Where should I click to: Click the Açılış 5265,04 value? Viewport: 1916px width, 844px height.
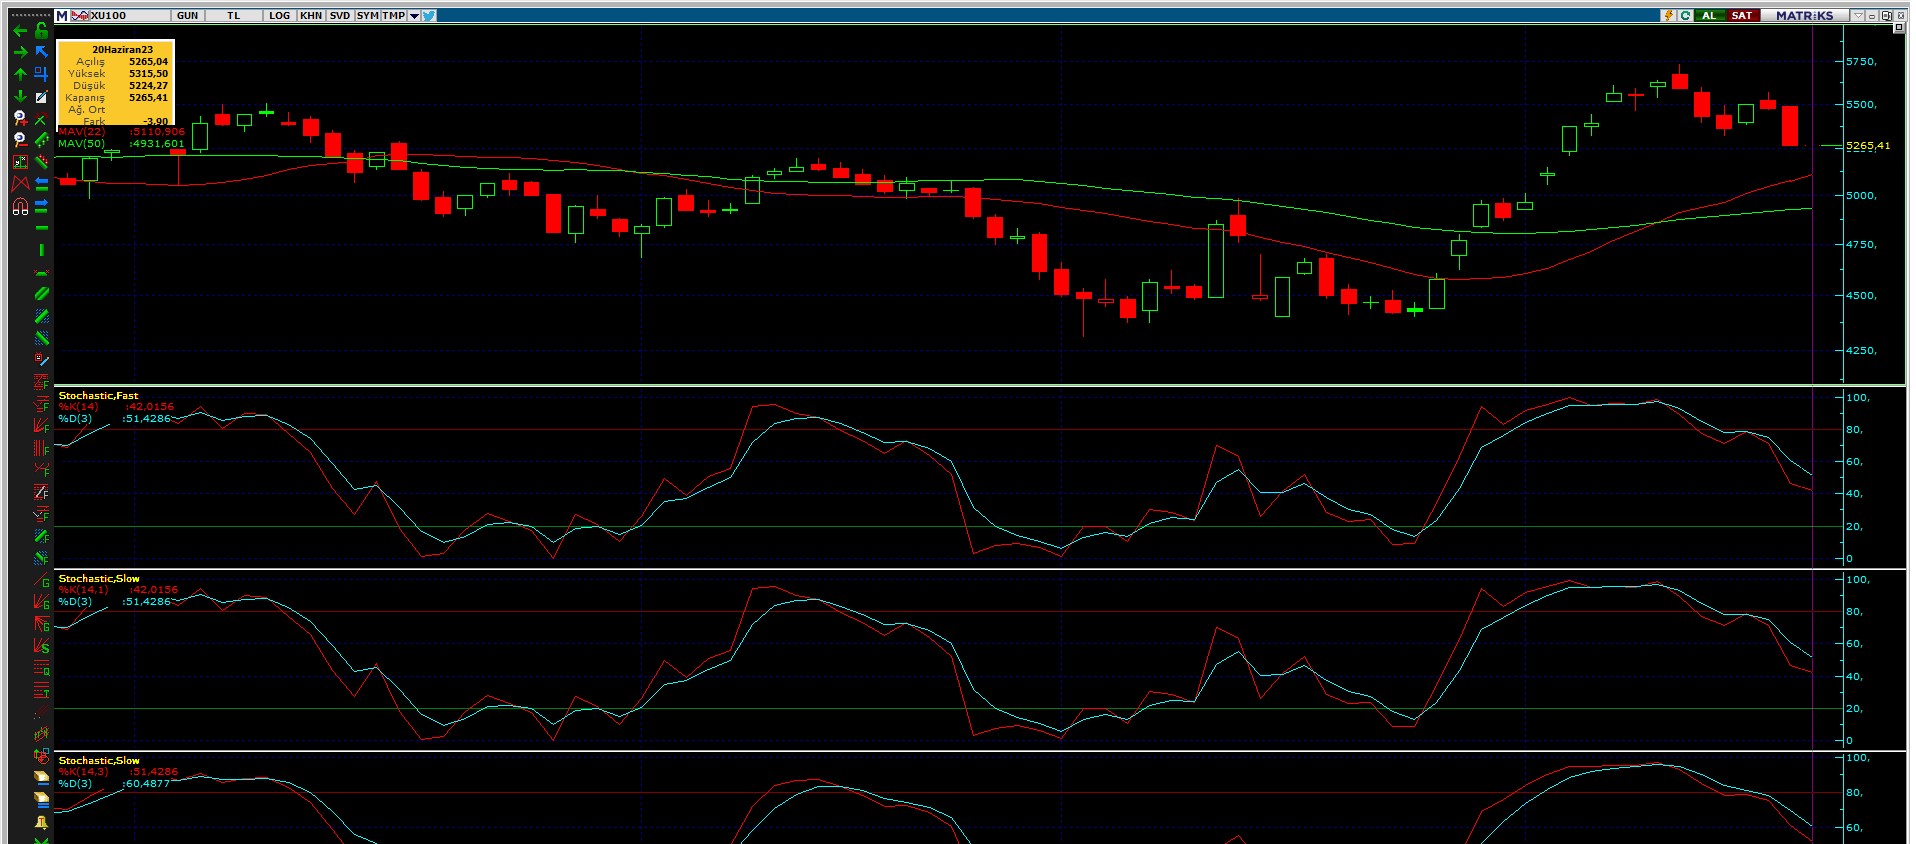point(148,62)
